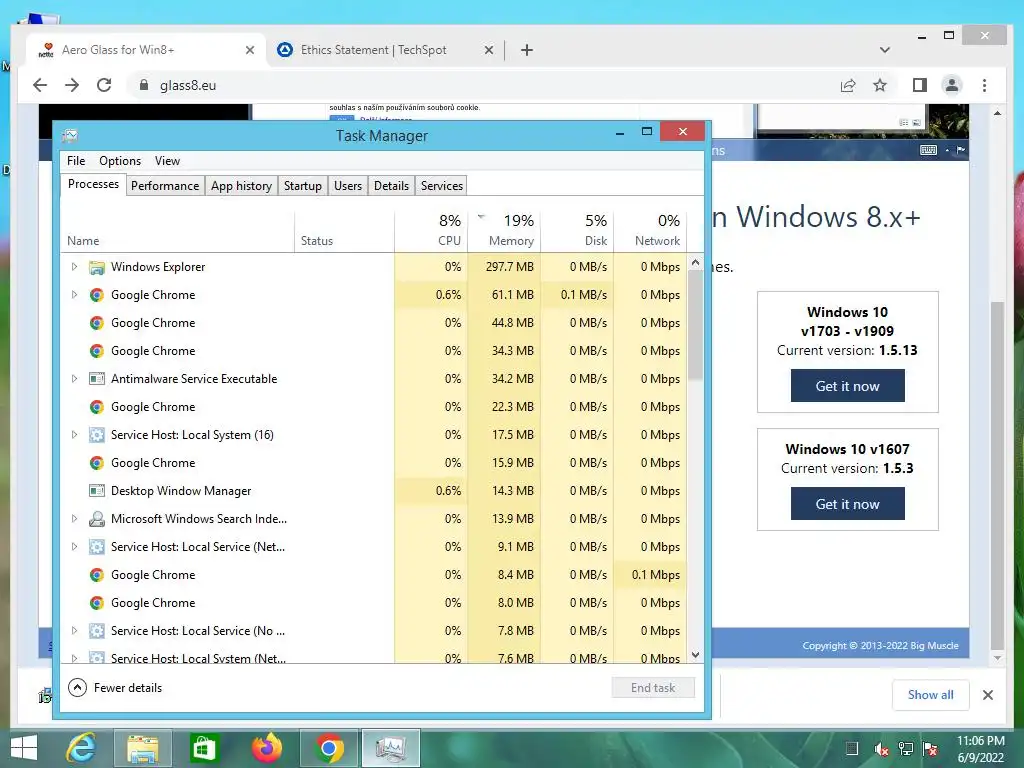The height and width of the screenshot is (768, 1024).
Task: Switch to Ethics Statement | TechSpot tab
Action: click(384, 50)
